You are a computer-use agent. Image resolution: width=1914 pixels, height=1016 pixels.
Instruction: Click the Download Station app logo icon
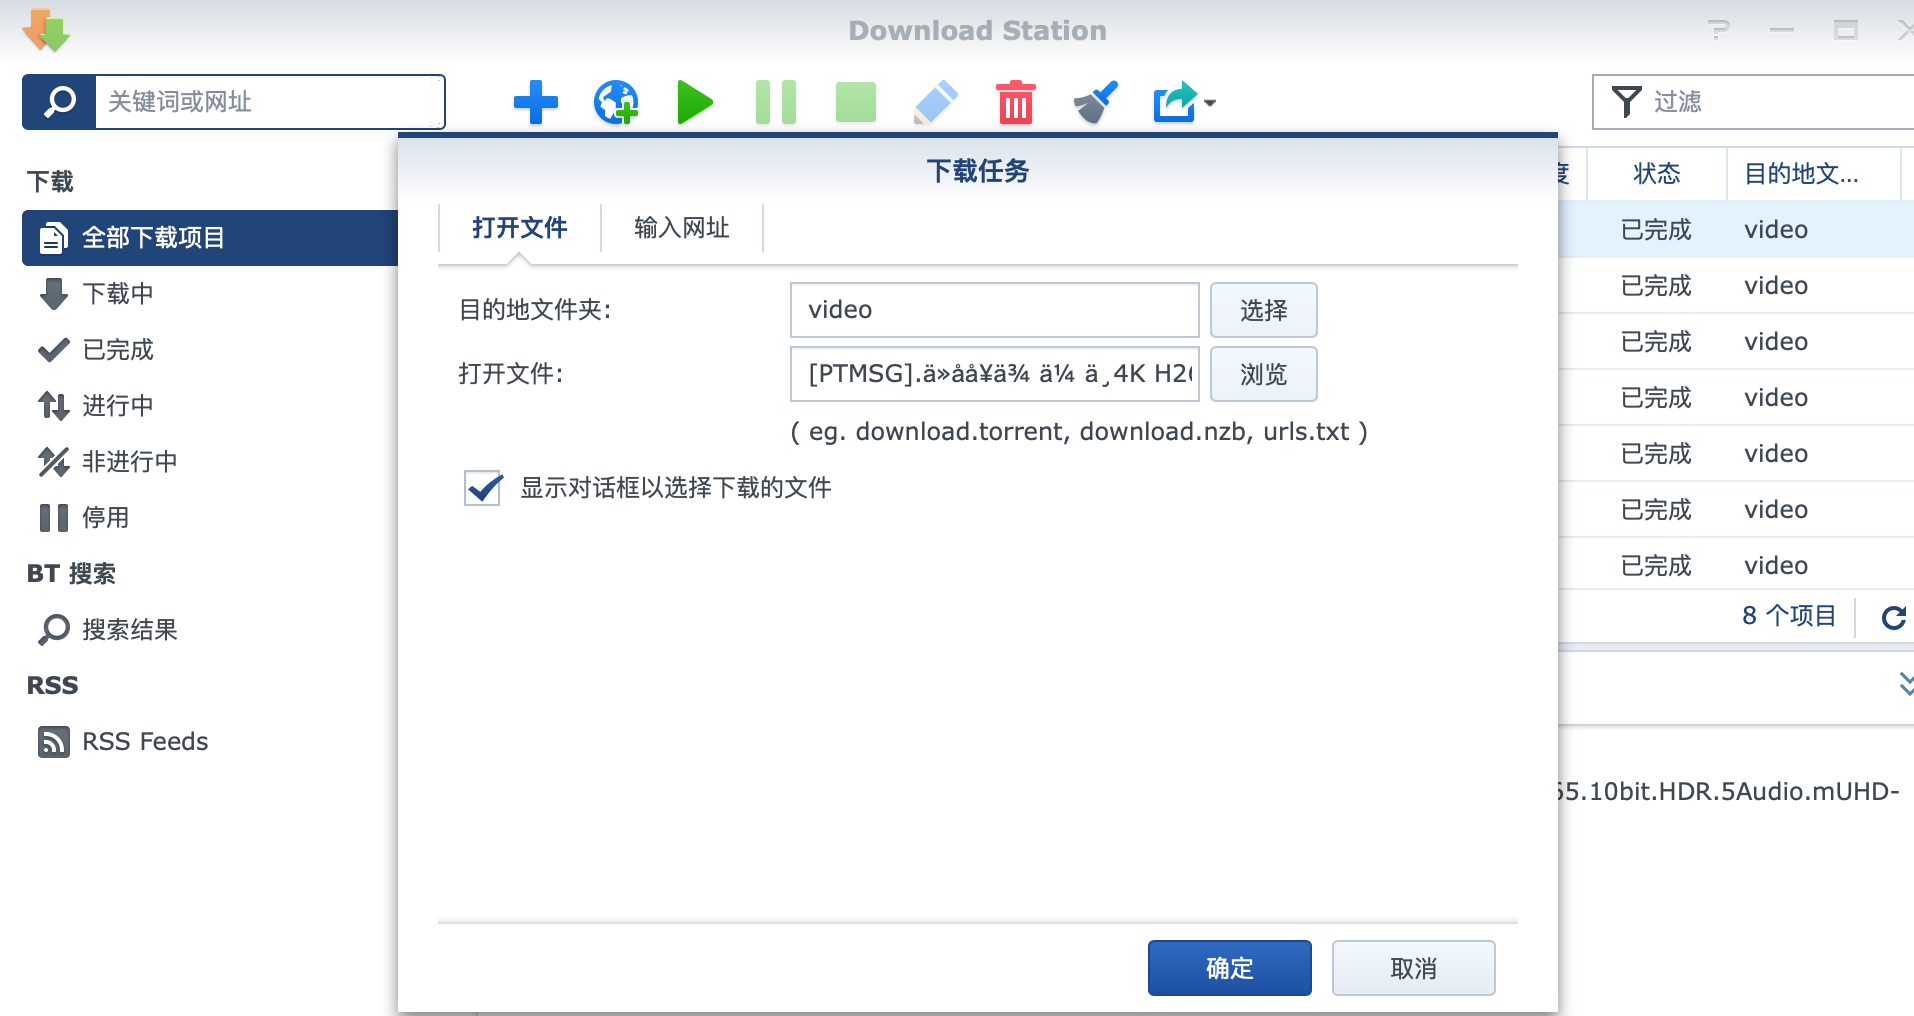(x=47, y=30)
